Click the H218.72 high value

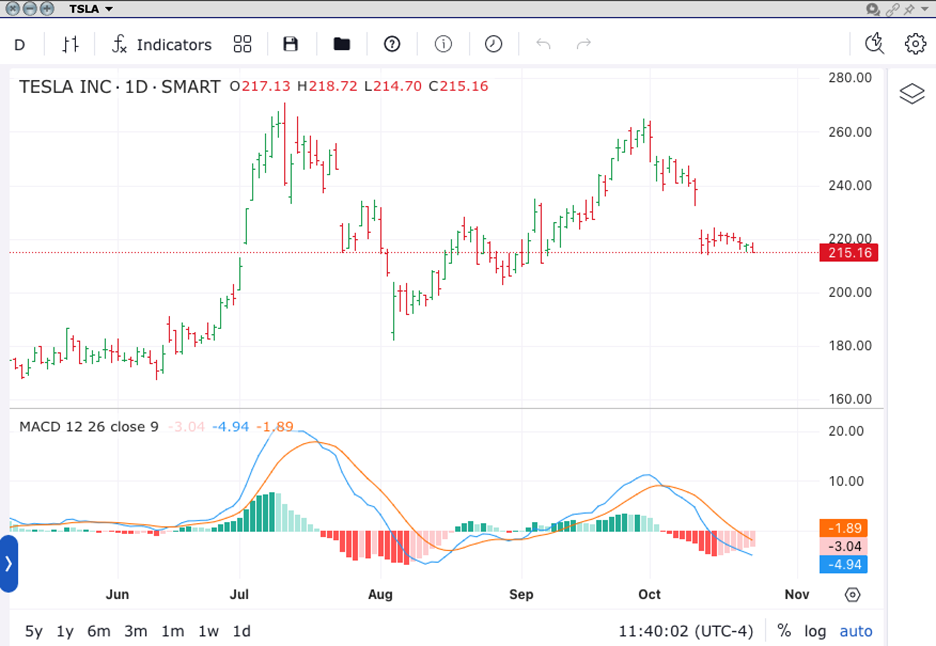pyautogui.click(x=327, y=87)
